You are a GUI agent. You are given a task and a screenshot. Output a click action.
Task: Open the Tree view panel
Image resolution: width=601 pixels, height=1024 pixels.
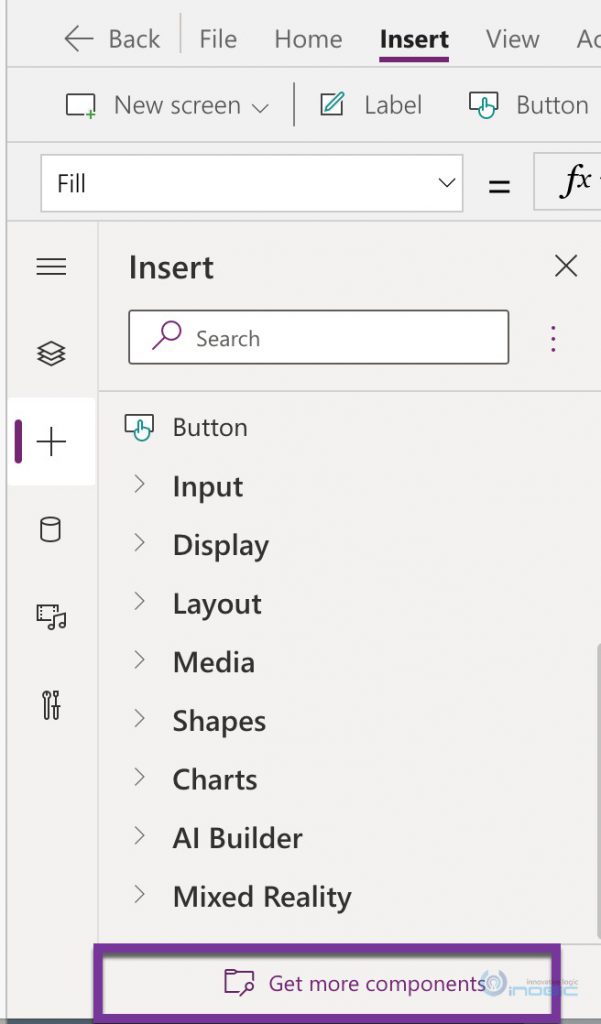(x=51, y=352)
